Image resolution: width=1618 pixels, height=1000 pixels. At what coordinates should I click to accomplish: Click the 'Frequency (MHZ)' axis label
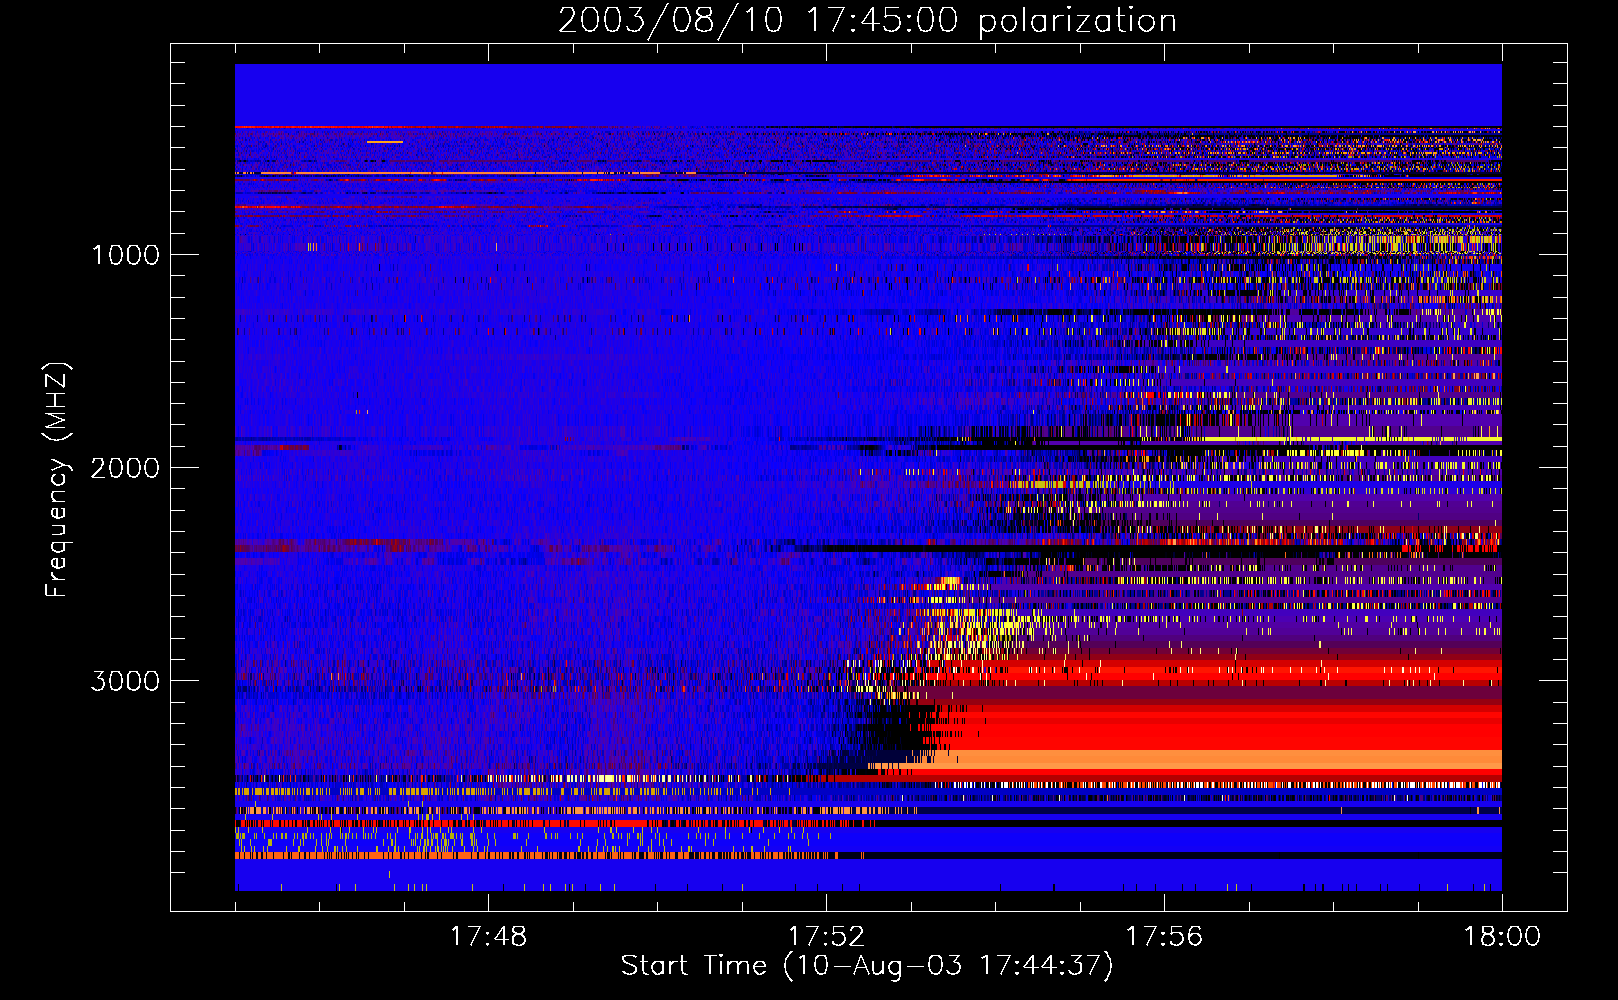click(x=57, y=480)
